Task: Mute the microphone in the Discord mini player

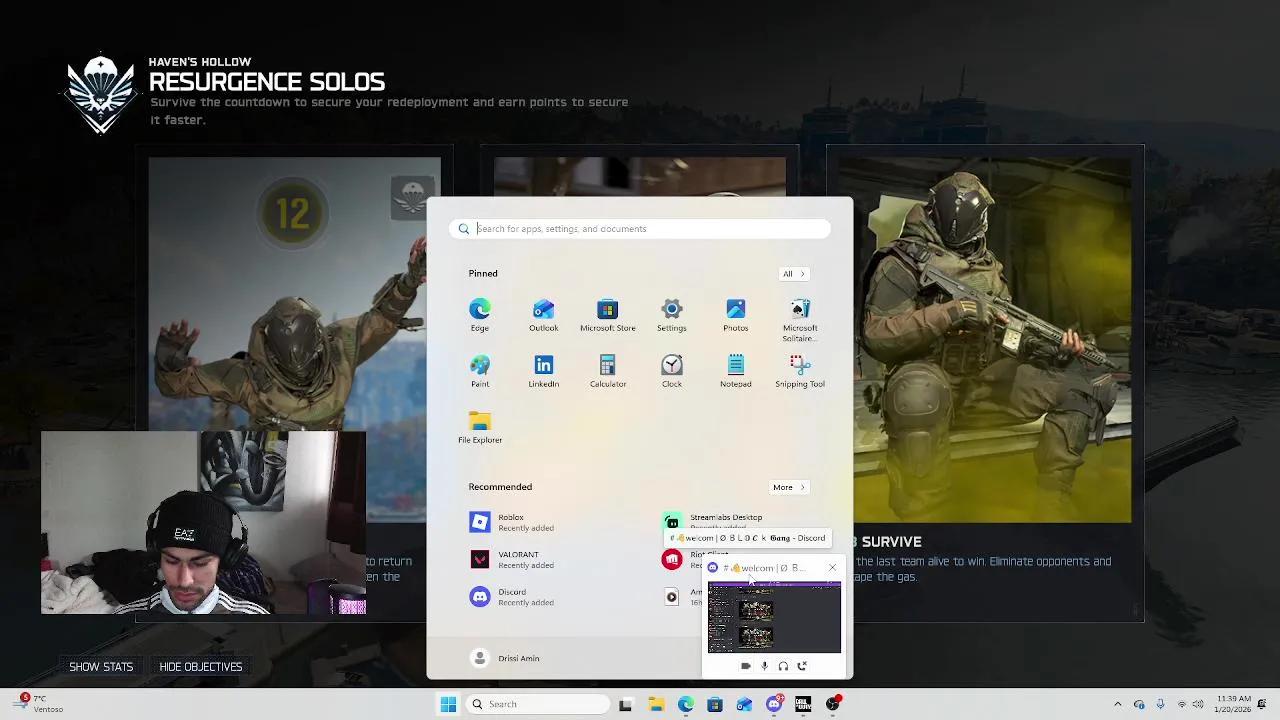Action: tap(765, 666)
